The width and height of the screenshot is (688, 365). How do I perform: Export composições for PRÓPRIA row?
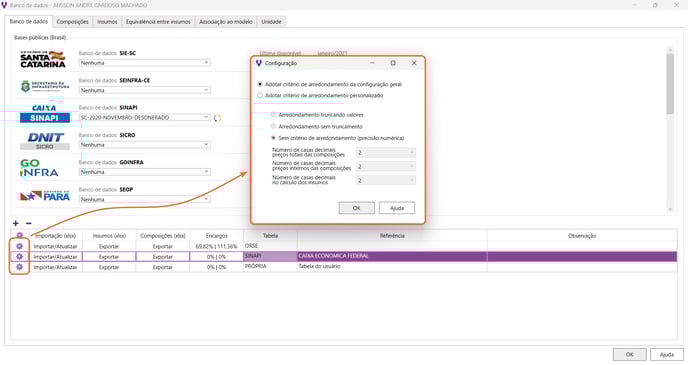tap(162, 267)
